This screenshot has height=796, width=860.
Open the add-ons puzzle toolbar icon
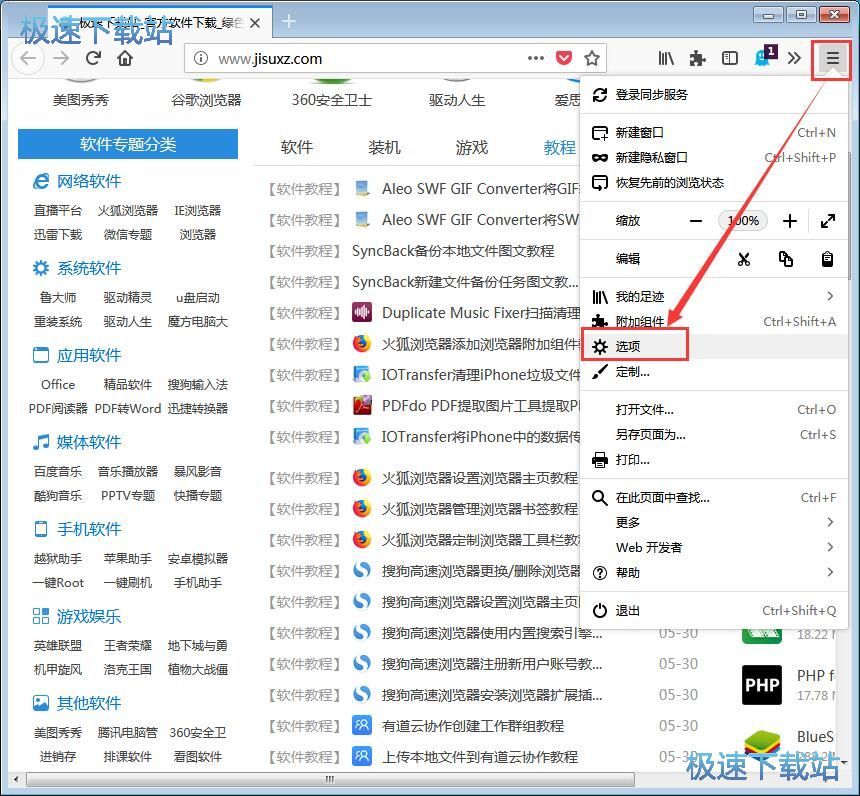click(x=697, y=58)
